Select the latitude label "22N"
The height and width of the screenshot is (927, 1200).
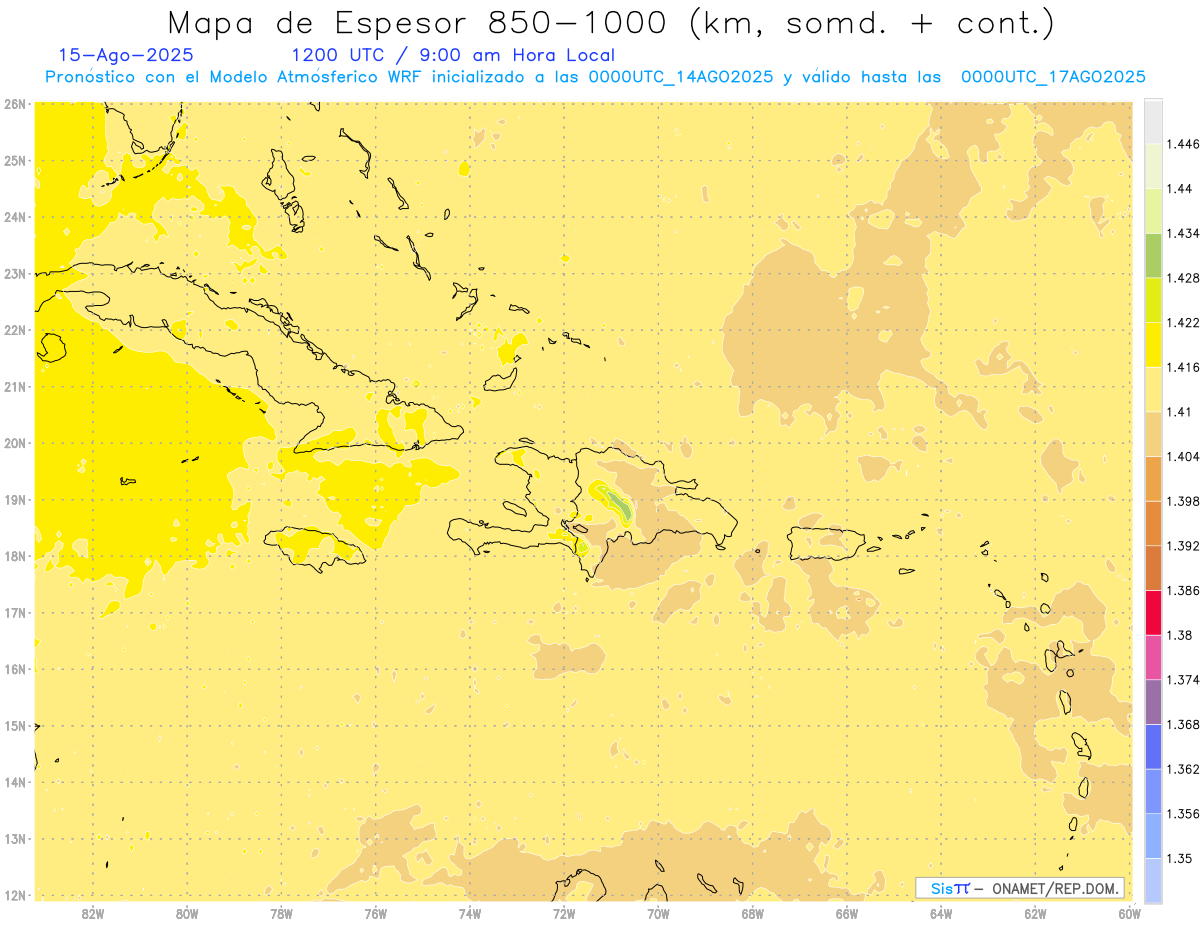[x=15, y=330]
